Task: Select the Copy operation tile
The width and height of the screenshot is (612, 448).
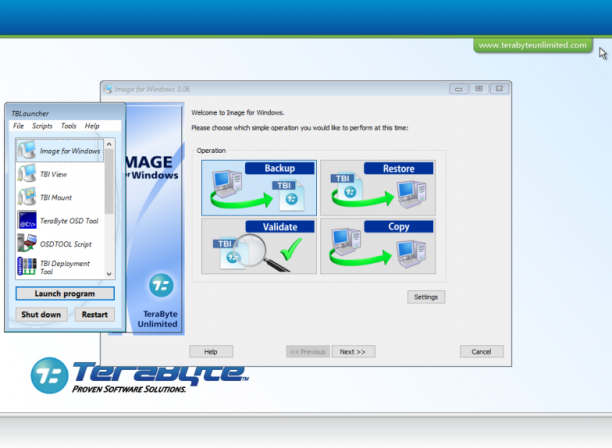Action: point(378,246)
